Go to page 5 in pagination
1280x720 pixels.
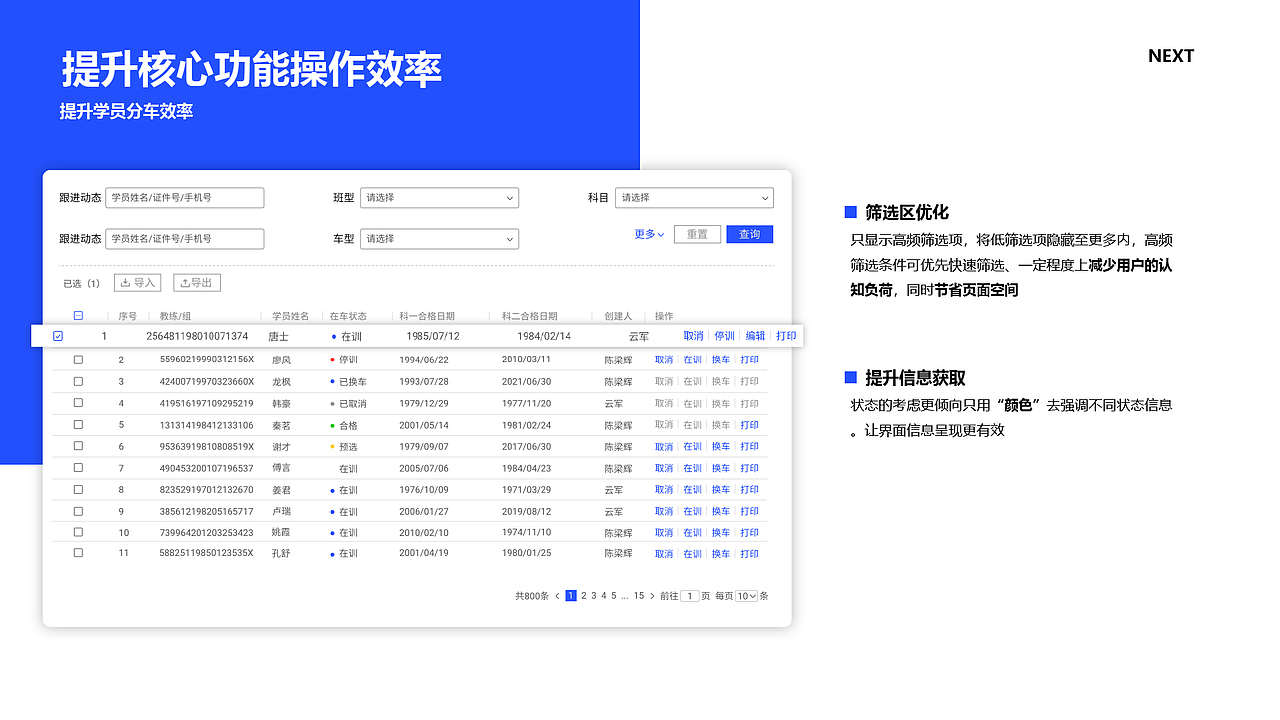click(613, 596)
